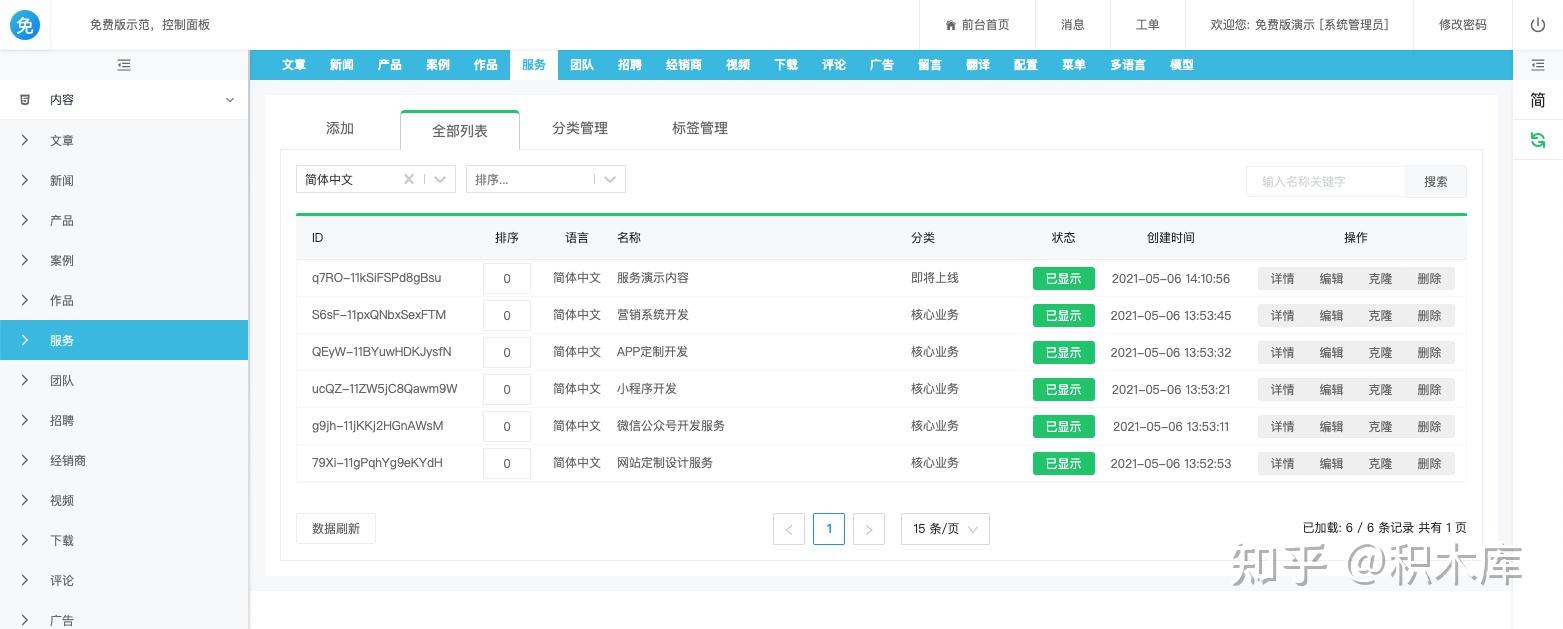
Task: Collapse the left sidebar menu icon
Action: click(x=124, y=65)
